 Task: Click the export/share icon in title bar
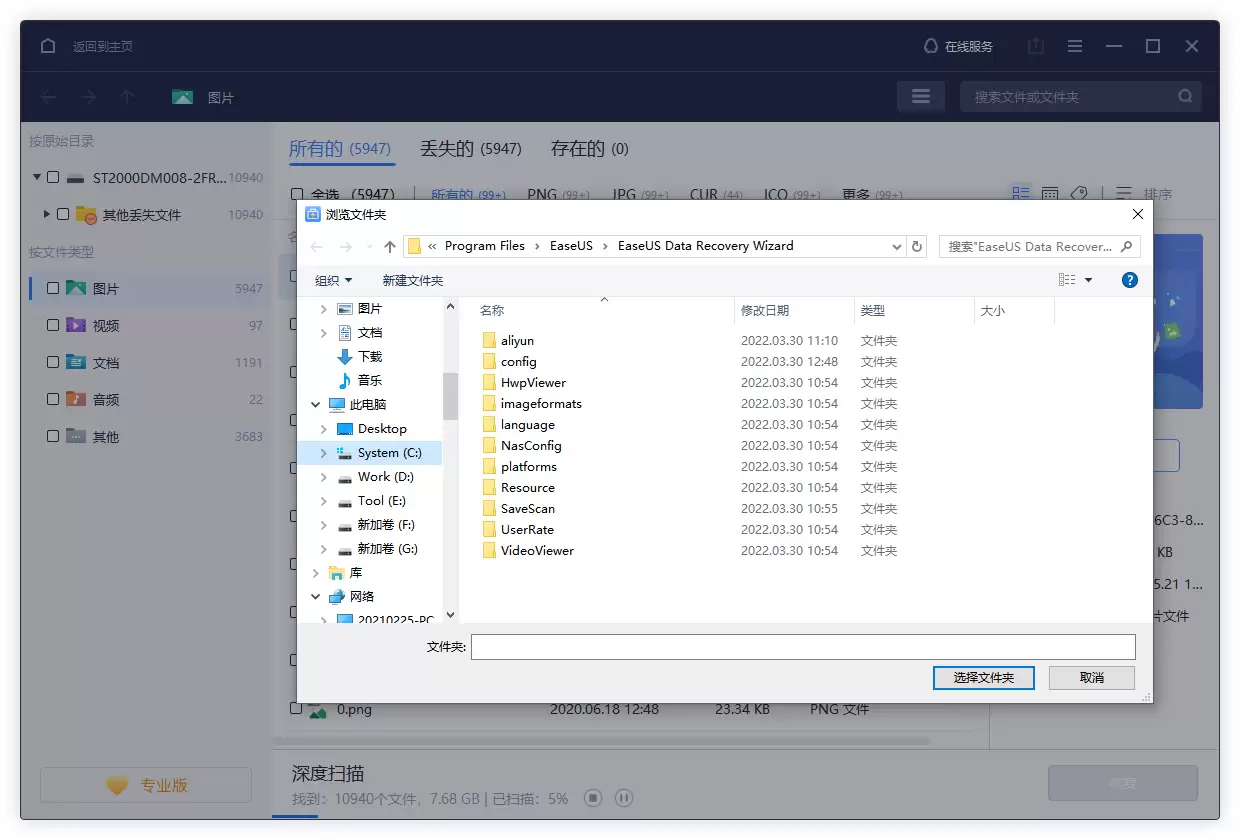(1035, 46)
